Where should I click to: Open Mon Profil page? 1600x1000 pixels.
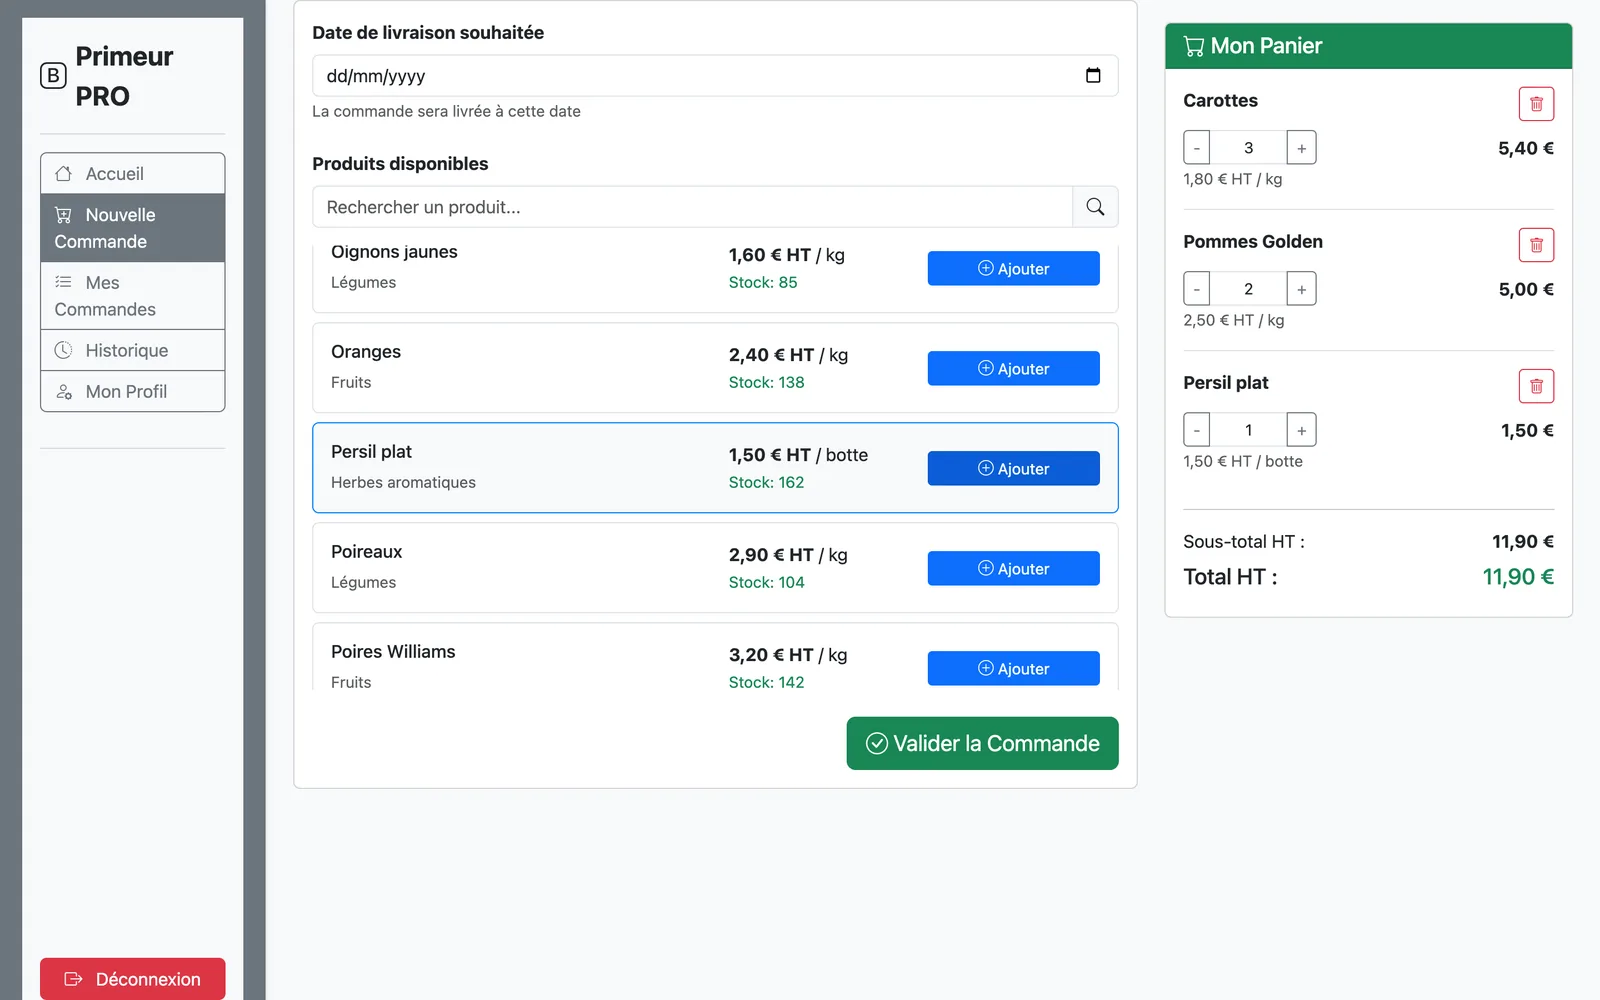(133, 392)
